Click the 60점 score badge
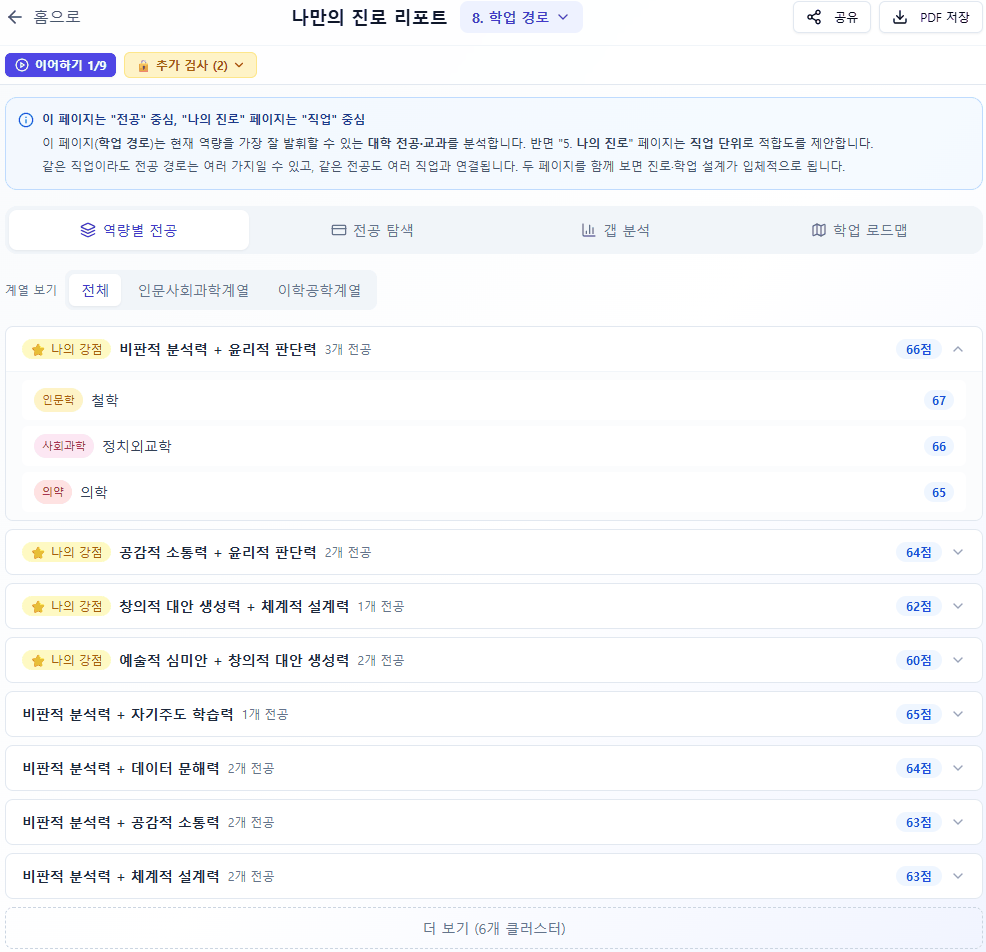Viewport: 986px width, 952px height. point(919,661)
